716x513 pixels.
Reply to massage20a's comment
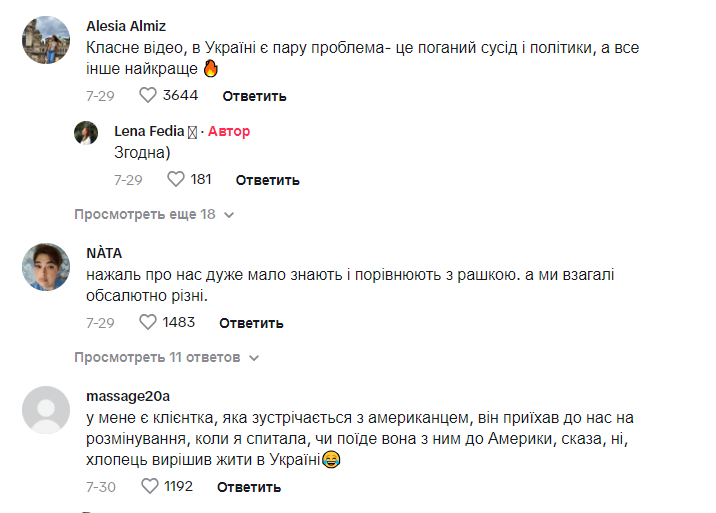[x=249, y=487]
